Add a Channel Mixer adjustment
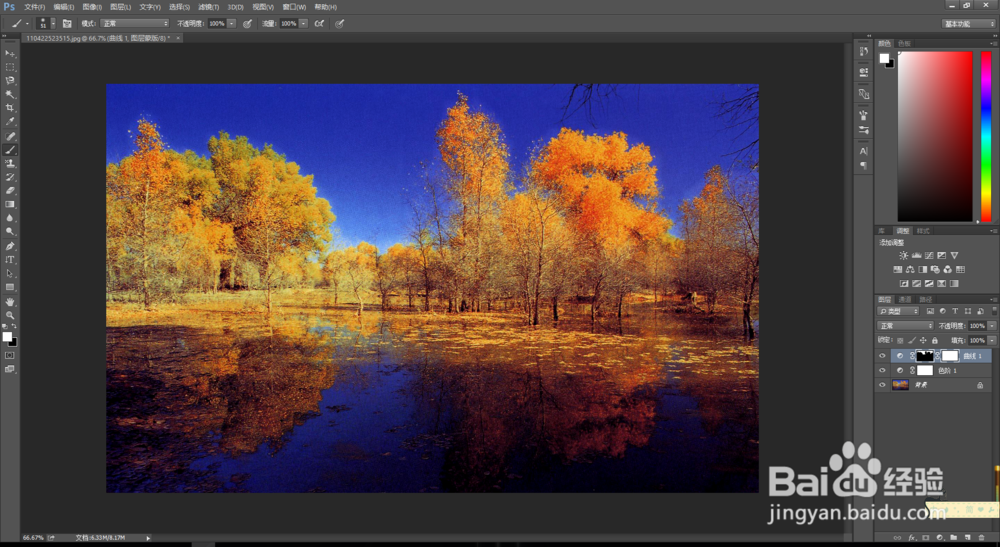 pos(948,270)
